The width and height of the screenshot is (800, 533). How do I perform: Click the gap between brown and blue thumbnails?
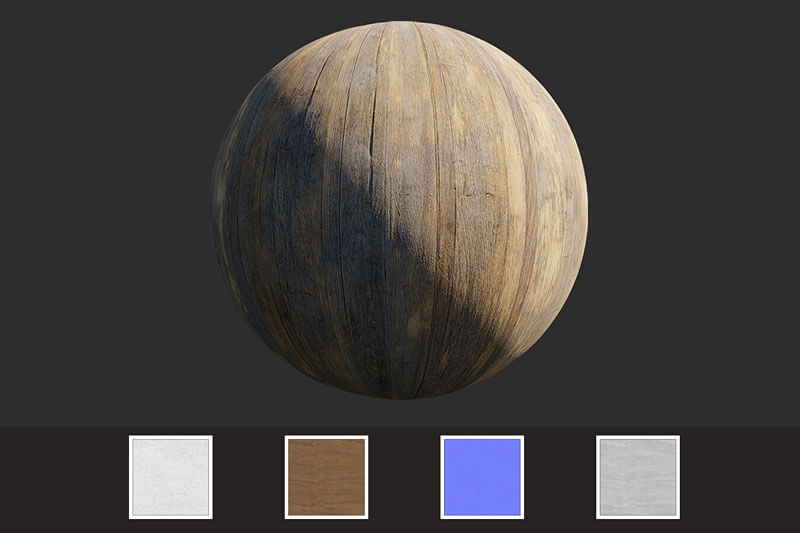pos(404,477)
